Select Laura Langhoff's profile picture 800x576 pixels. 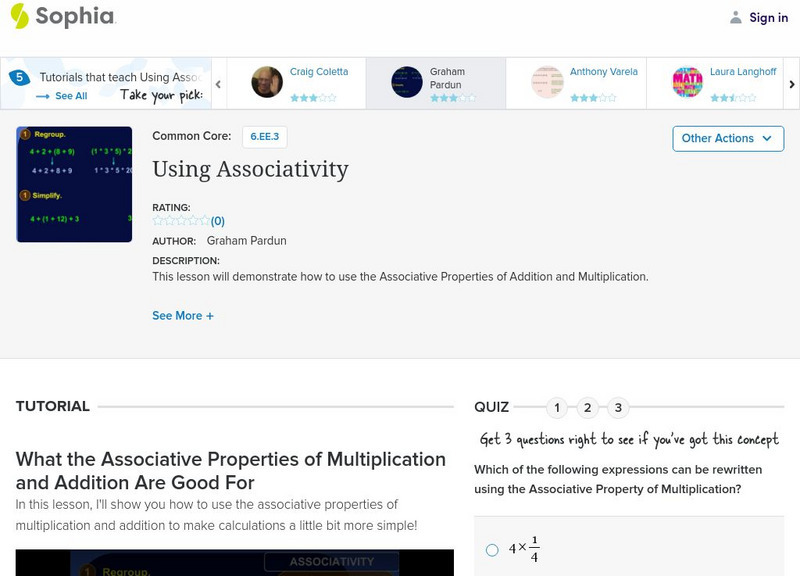pos(686,82)
